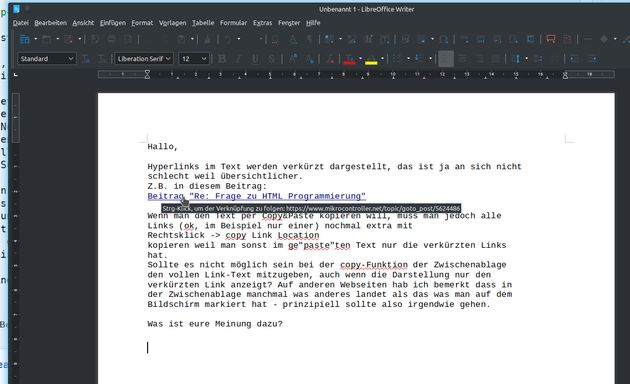
Task: Insert a comment using the red comment icon
Action: click(x=550, y=39)
